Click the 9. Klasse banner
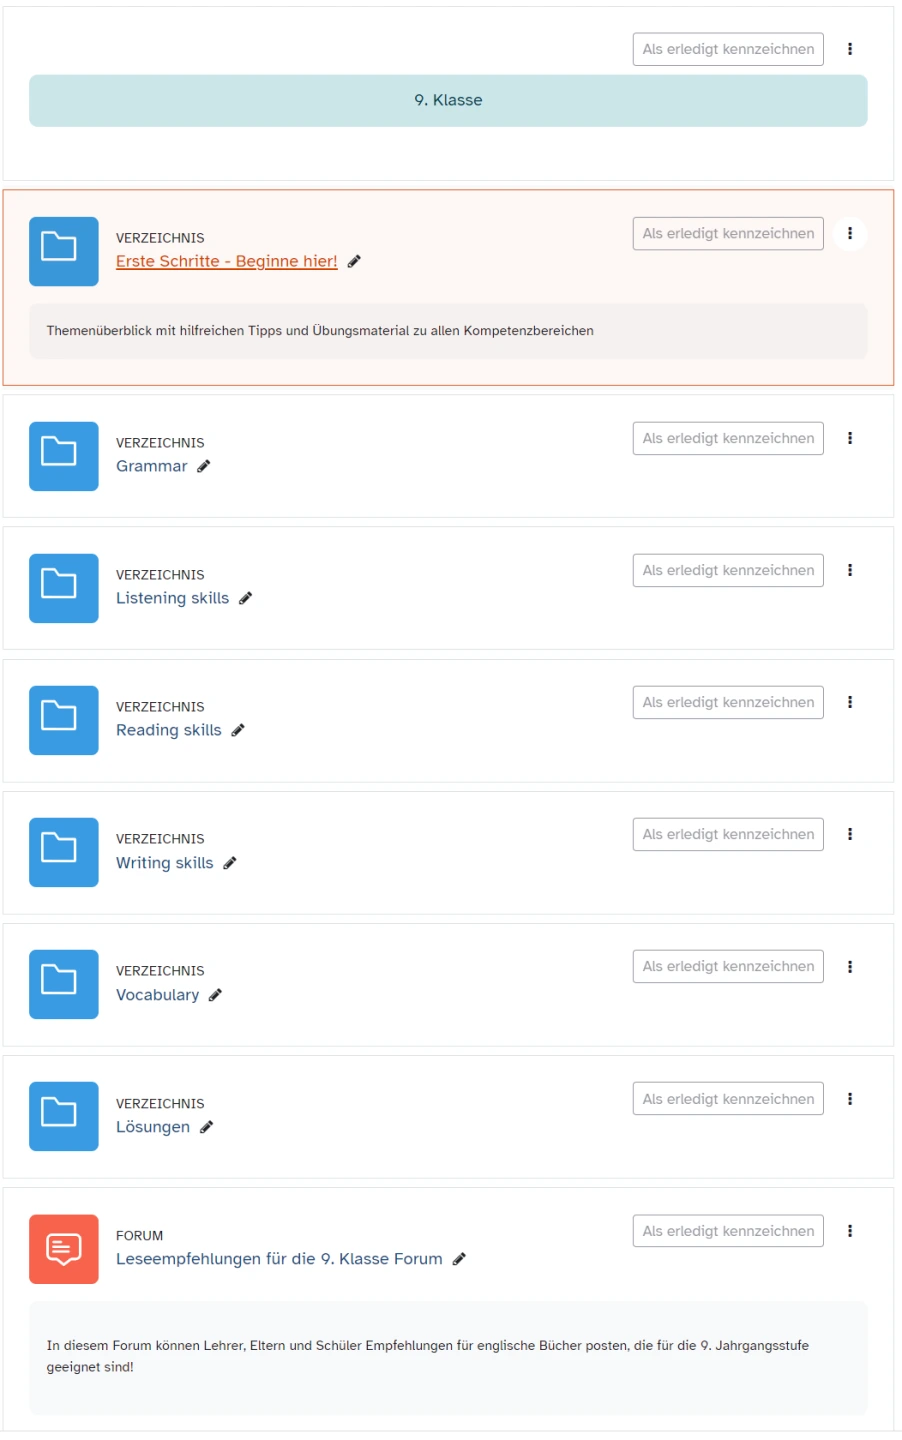The image size is (902, 1440). 448,101
